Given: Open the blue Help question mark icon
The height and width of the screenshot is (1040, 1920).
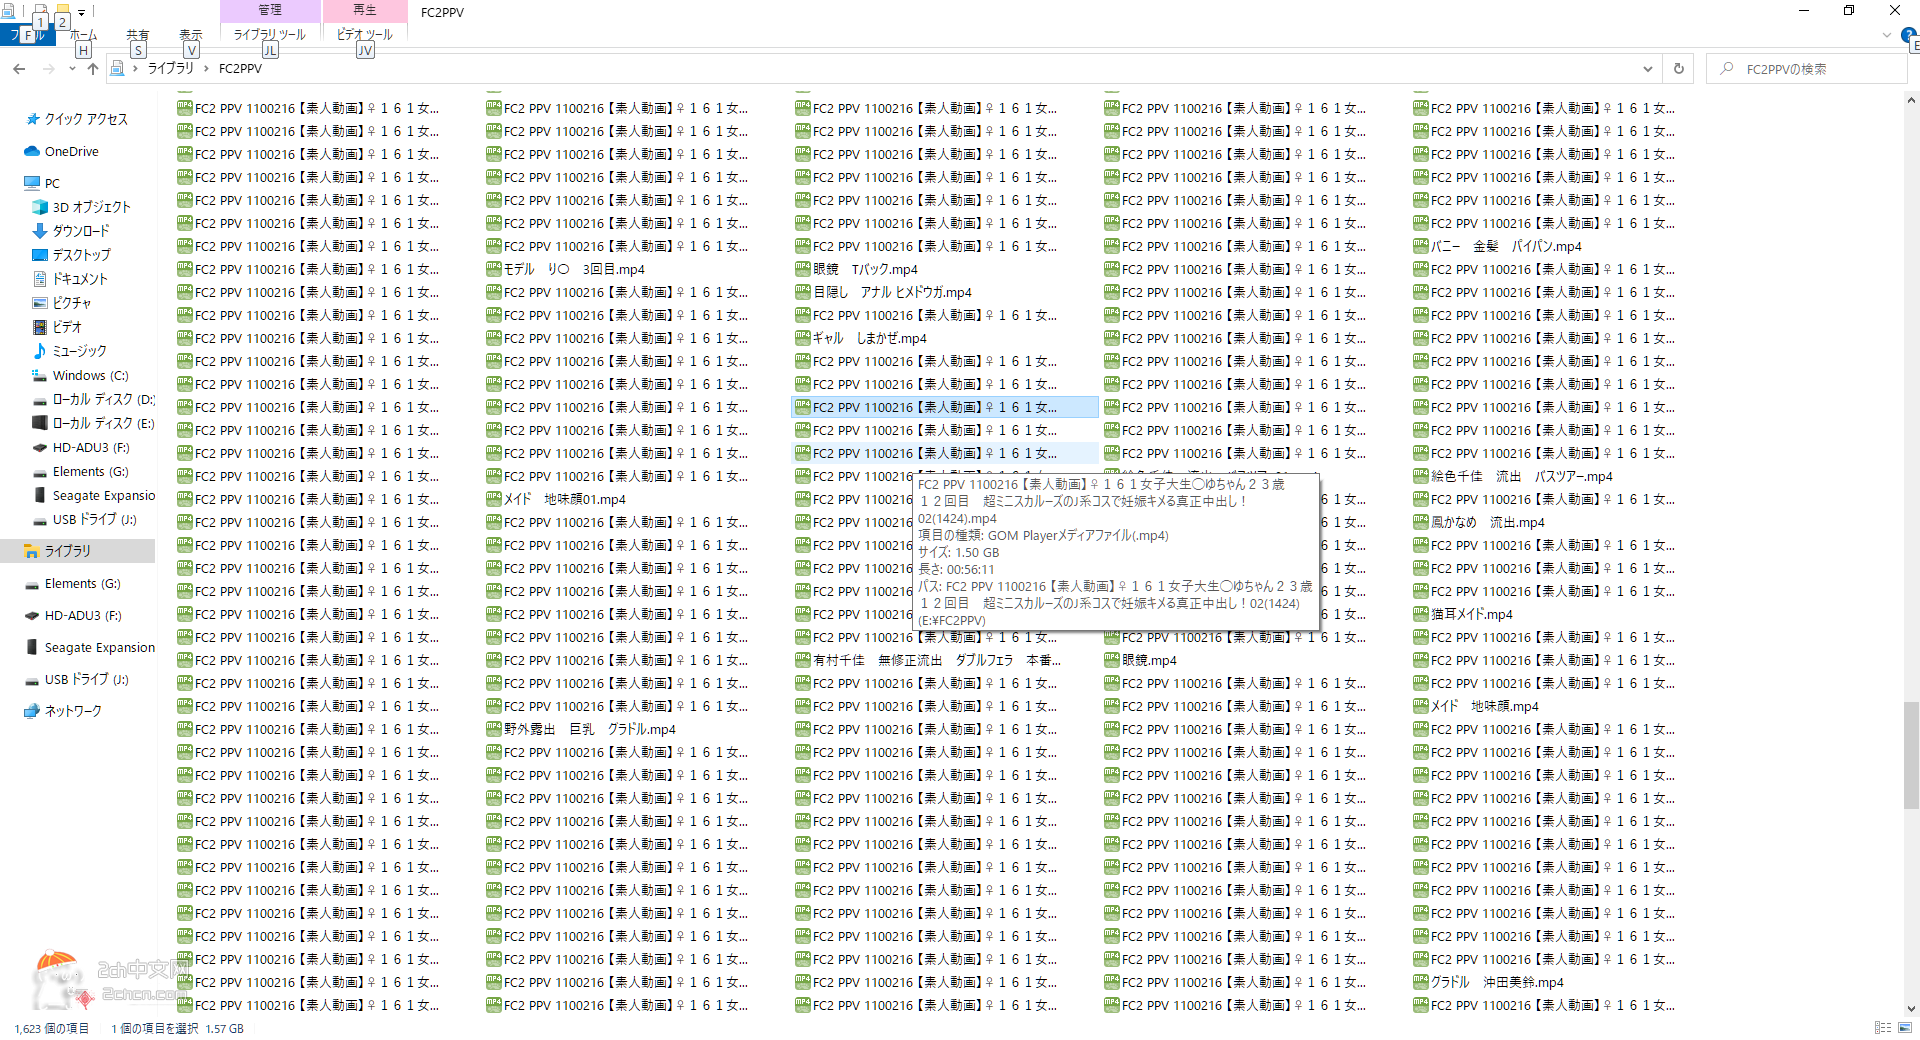Looking at the screenshot, I should pyautogui.click(x=1908, y=35).
